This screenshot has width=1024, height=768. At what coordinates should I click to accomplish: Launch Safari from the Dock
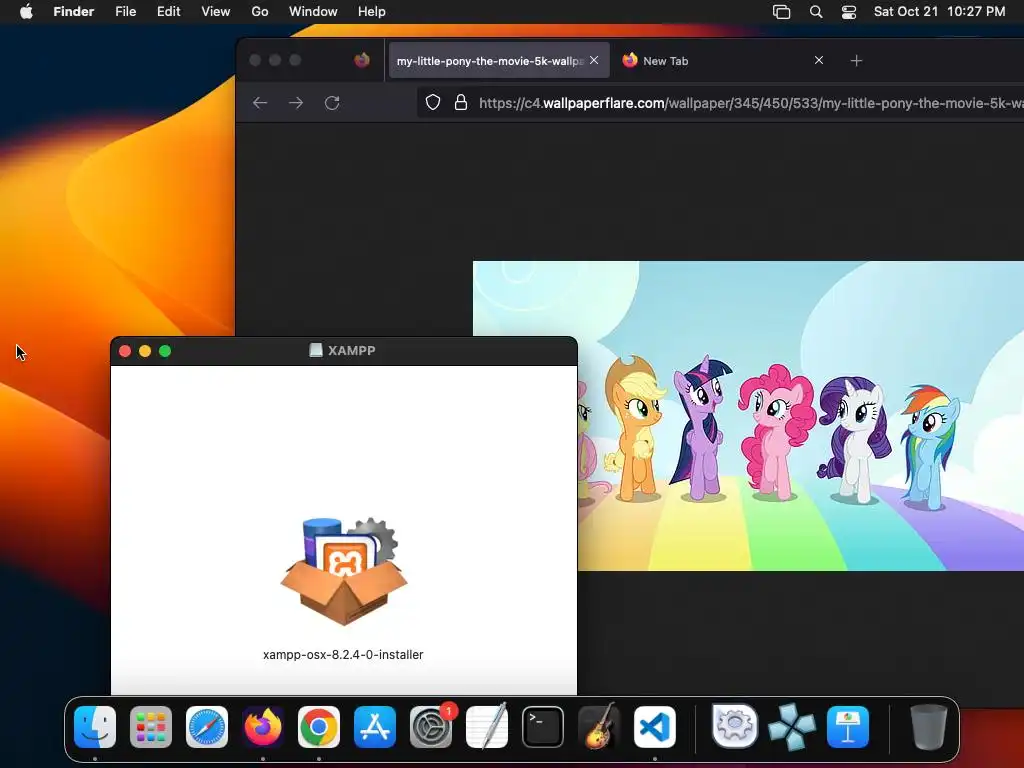[x=207, y=727]
